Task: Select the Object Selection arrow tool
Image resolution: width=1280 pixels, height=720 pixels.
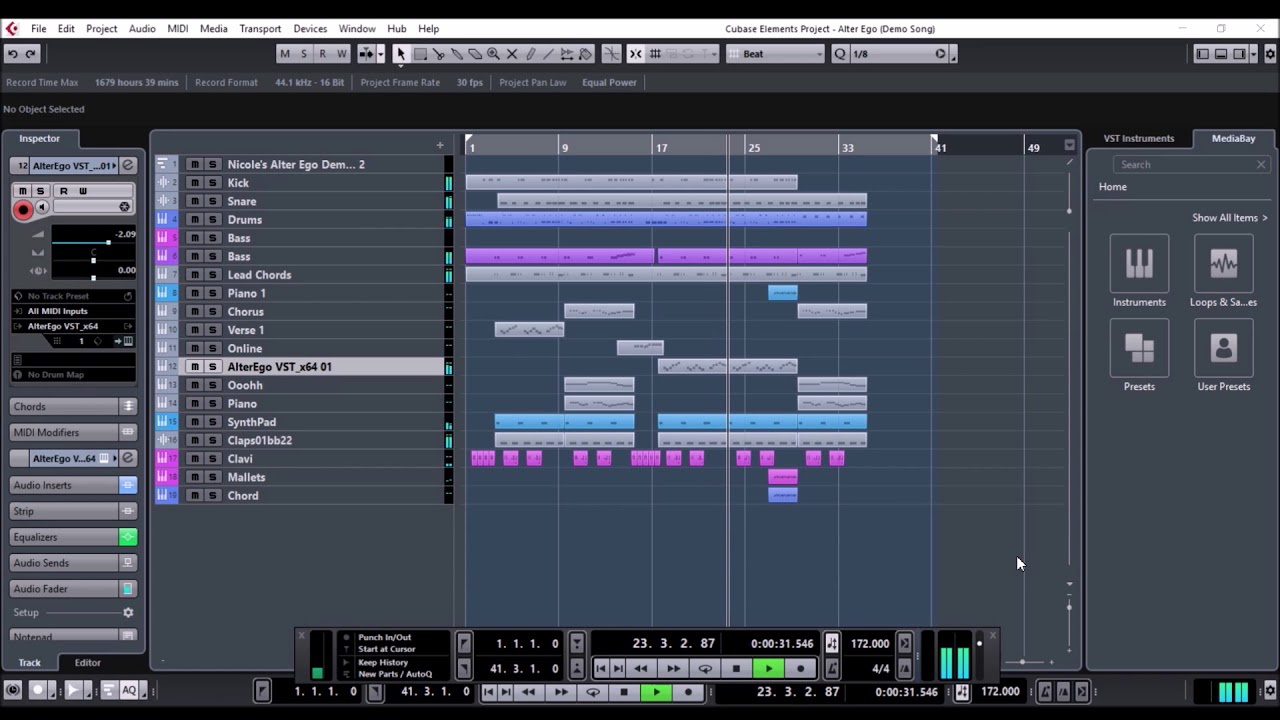Action: (x=400, y=54)
